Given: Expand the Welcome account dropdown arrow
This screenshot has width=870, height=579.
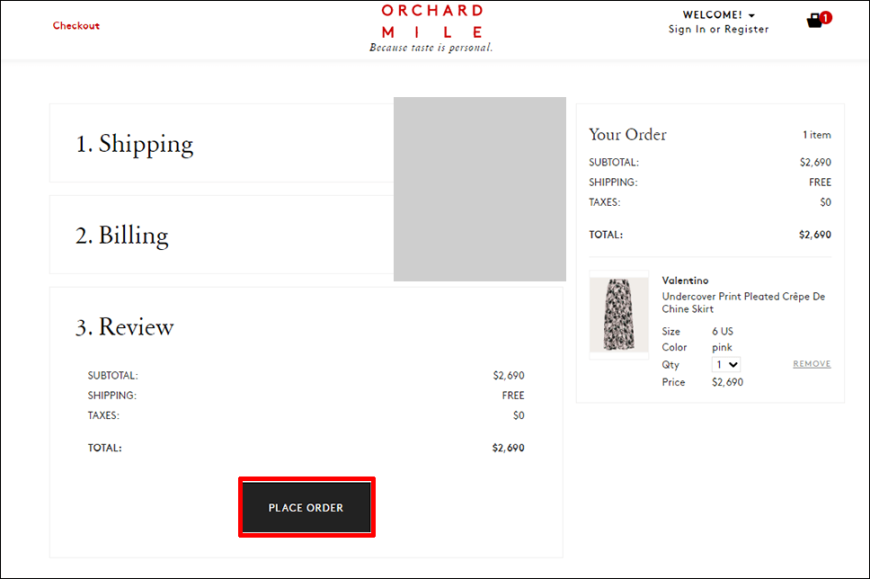Looking at the screenshot, I should coord(751,16).
